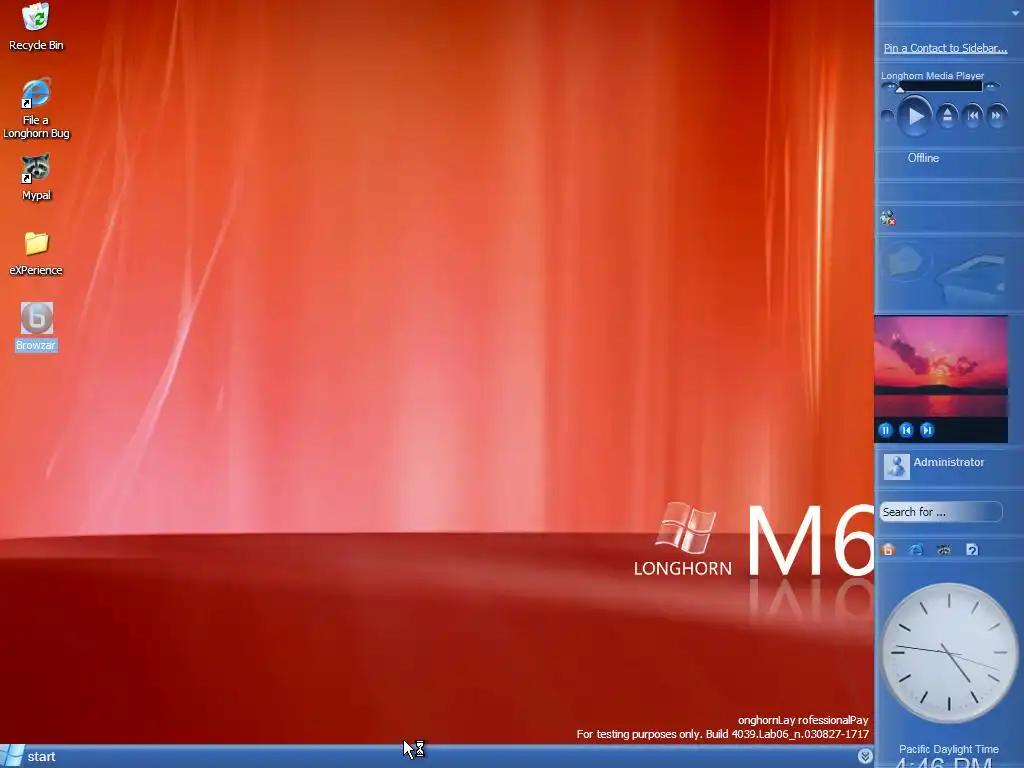The width and height of the screenshot is (1024, 768).
Task: Open the help question mark quick launch icon
Action: [x=972, y=550]
